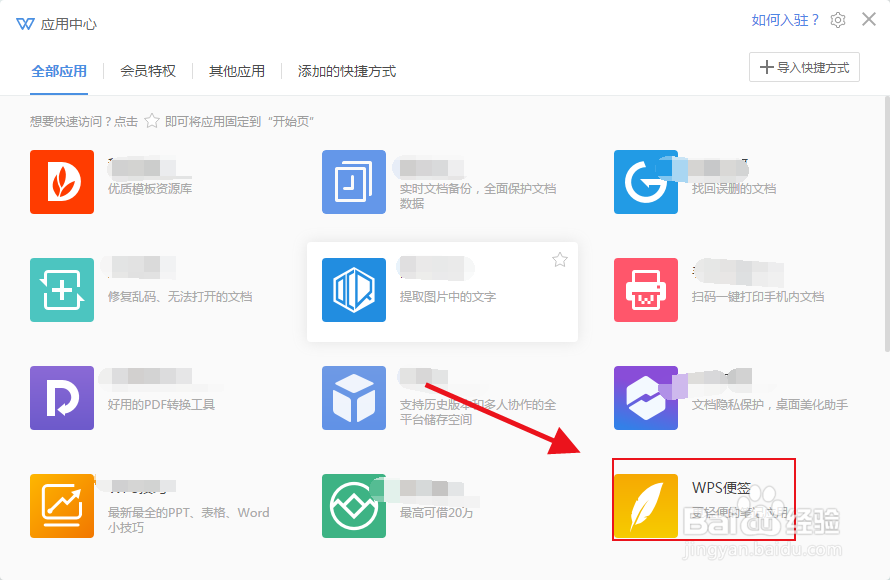Click the 文档隐私保护，桌面美化助手 description
Viewport: 890px width, 580px height.
click(770, 405)
